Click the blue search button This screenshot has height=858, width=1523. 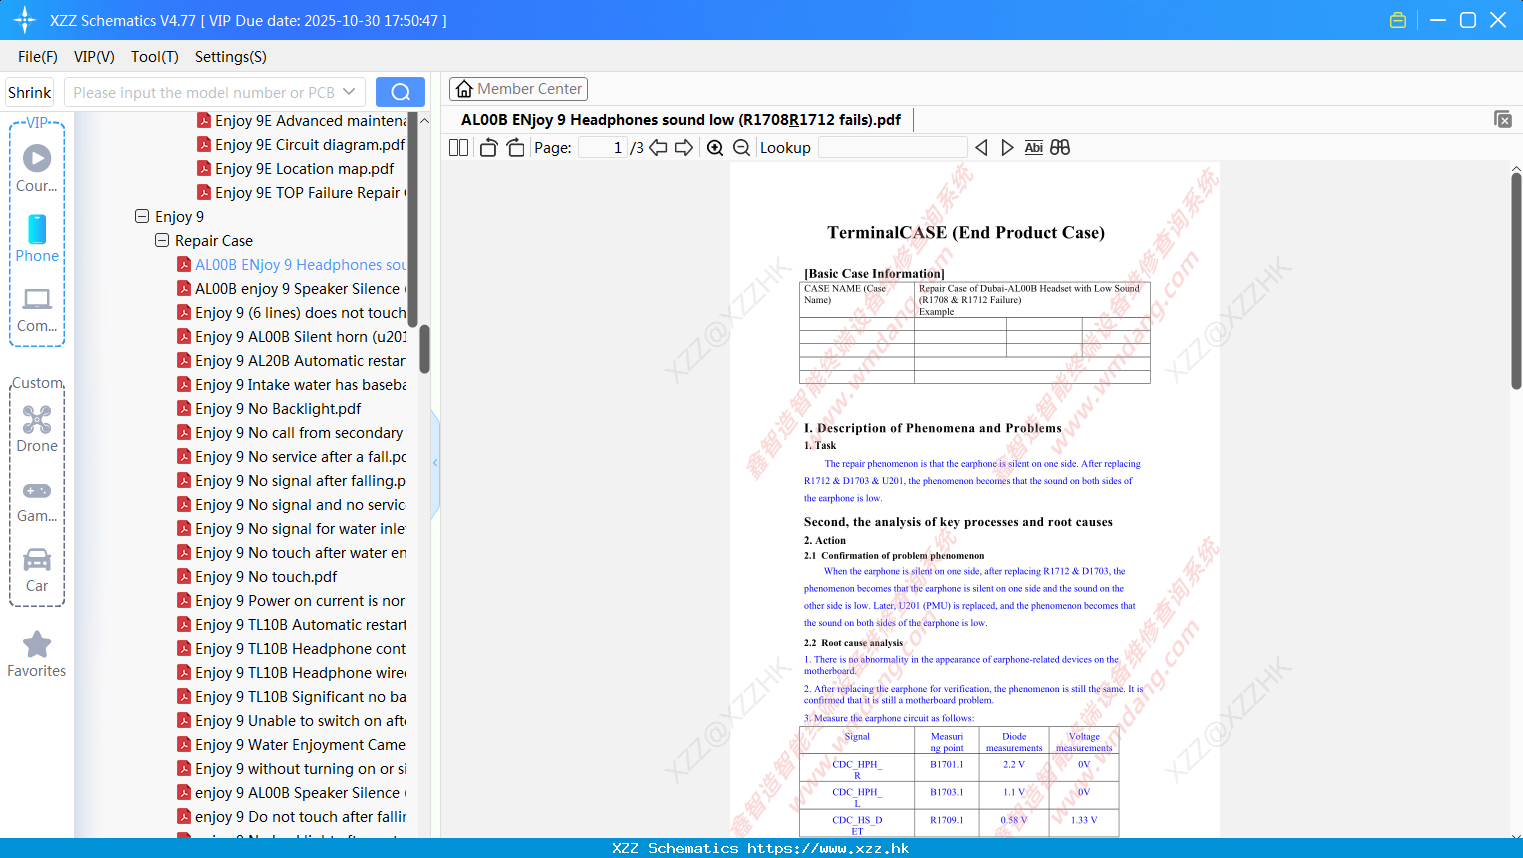(400, 92)
